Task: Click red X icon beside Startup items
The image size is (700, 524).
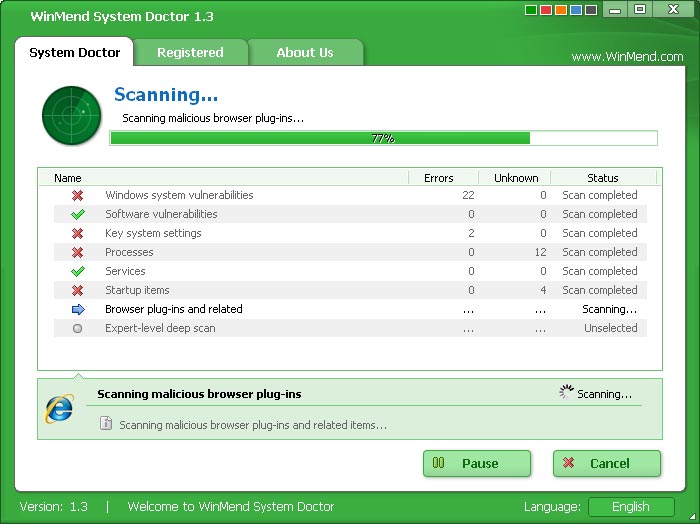Action: click(x=78, y=291)
